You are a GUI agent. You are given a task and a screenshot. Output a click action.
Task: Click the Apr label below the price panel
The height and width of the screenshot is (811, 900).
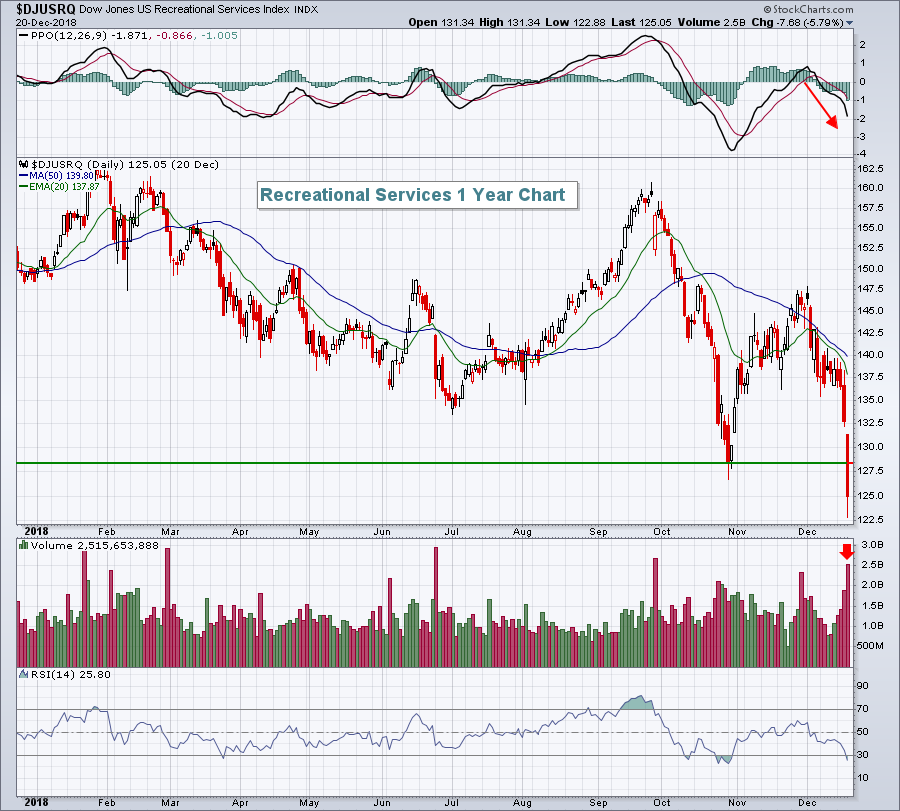click(x=240, y=532)
